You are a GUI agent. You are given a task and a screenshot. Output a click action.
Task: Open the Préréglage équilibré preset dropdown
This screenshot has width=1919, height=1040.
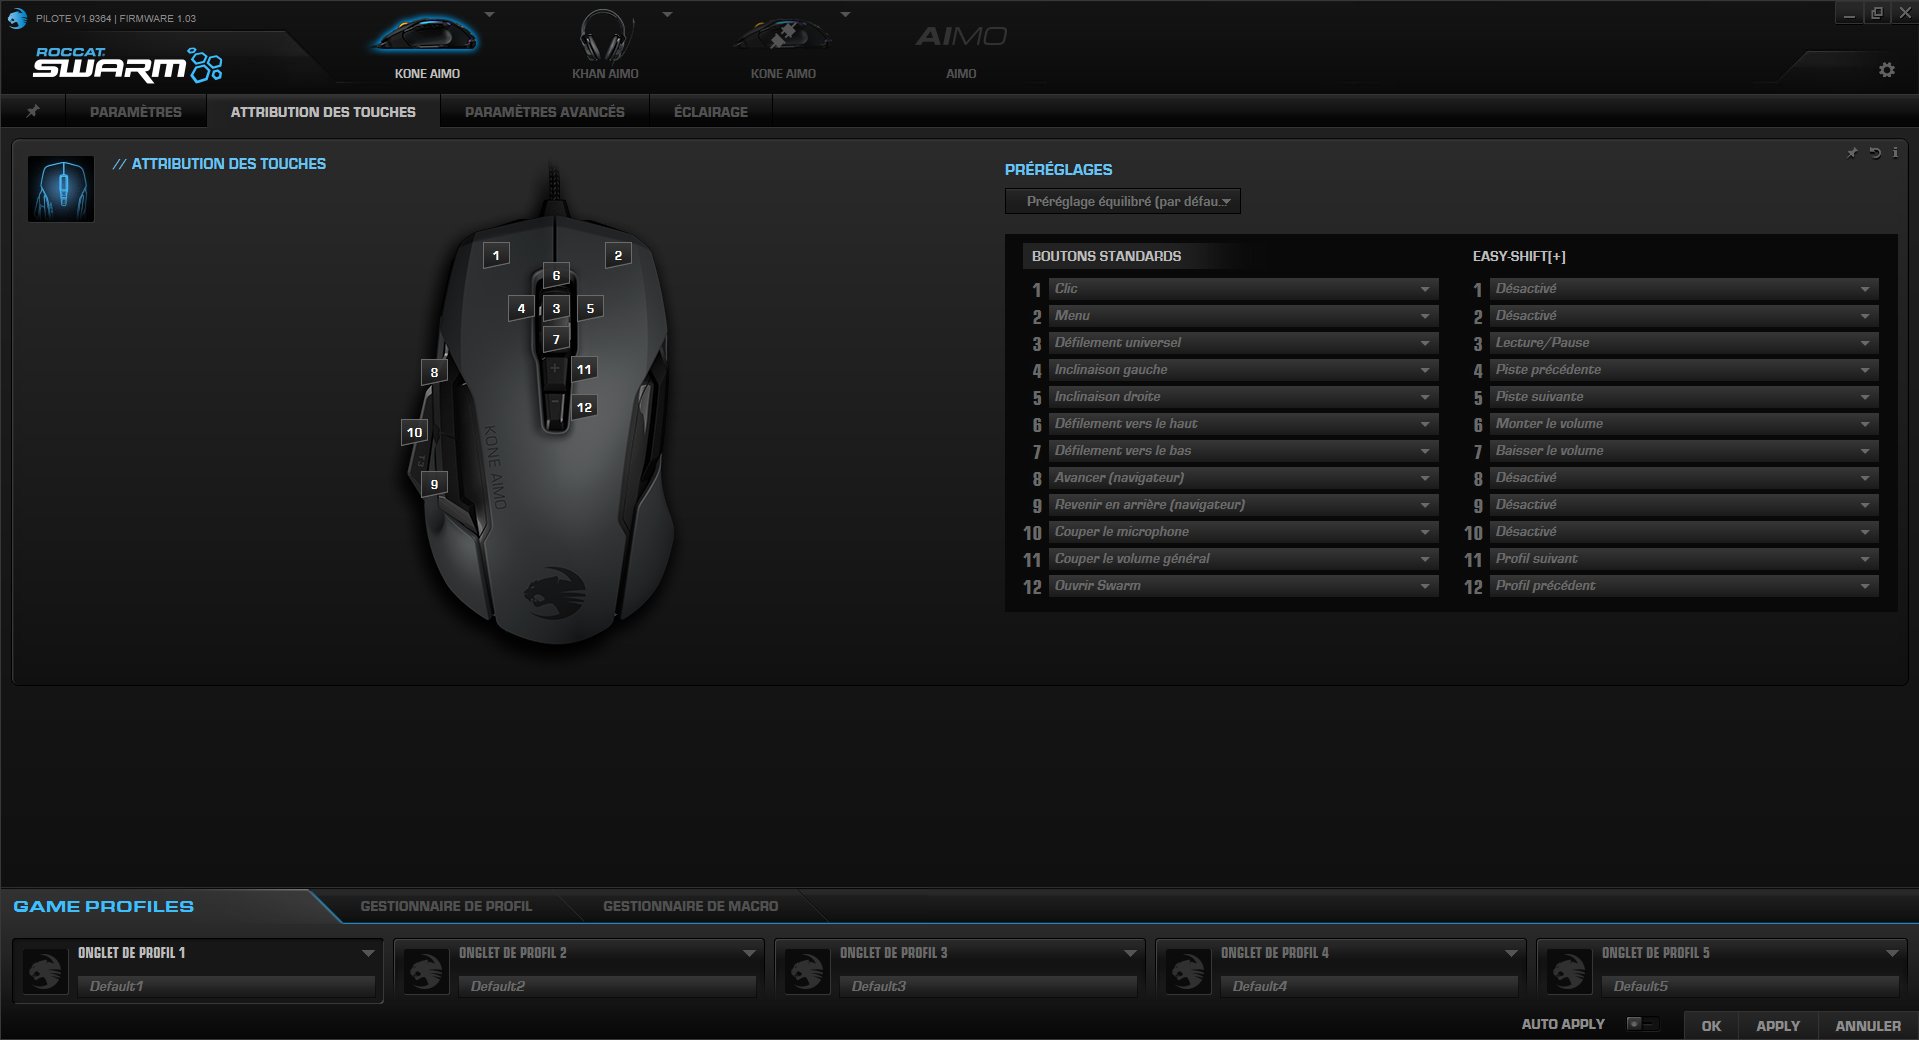(1122, 201)
